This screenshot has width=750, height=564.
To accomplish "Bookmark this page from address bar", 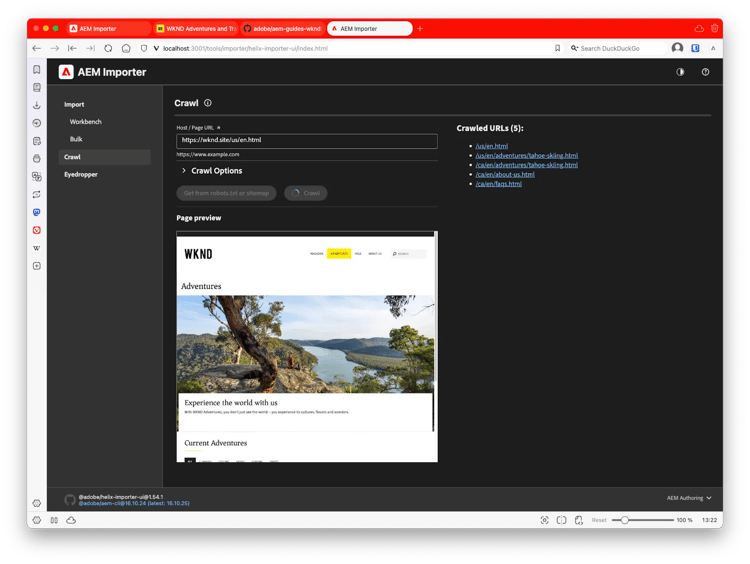I will (557, 48).
